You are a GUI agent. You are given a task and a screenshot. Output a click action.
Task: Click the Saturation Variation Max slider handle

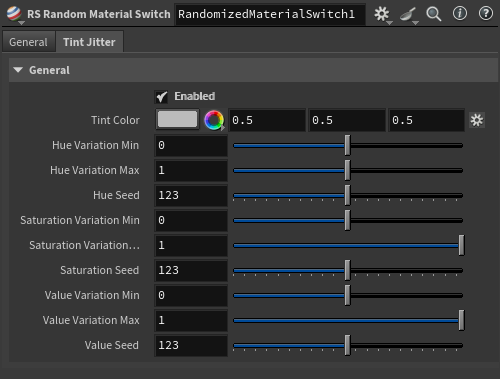(x=461, y=245)
